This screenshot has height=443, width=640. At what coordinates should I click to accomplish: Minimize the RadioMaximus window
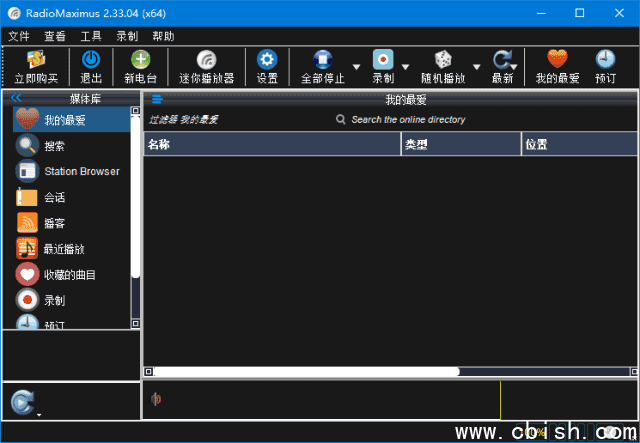(x=541, y=13)
